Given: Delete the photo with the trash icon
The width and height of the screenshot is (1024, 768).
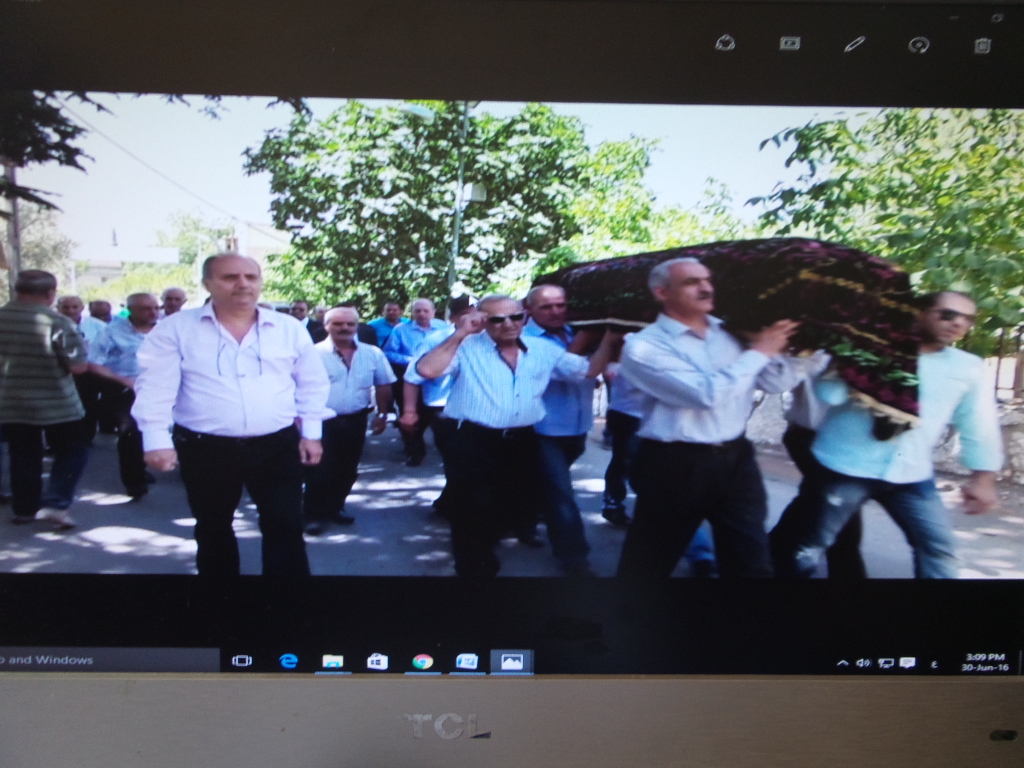Looking at the screenshot, I should pyautogui.click(x=982, y=45).
